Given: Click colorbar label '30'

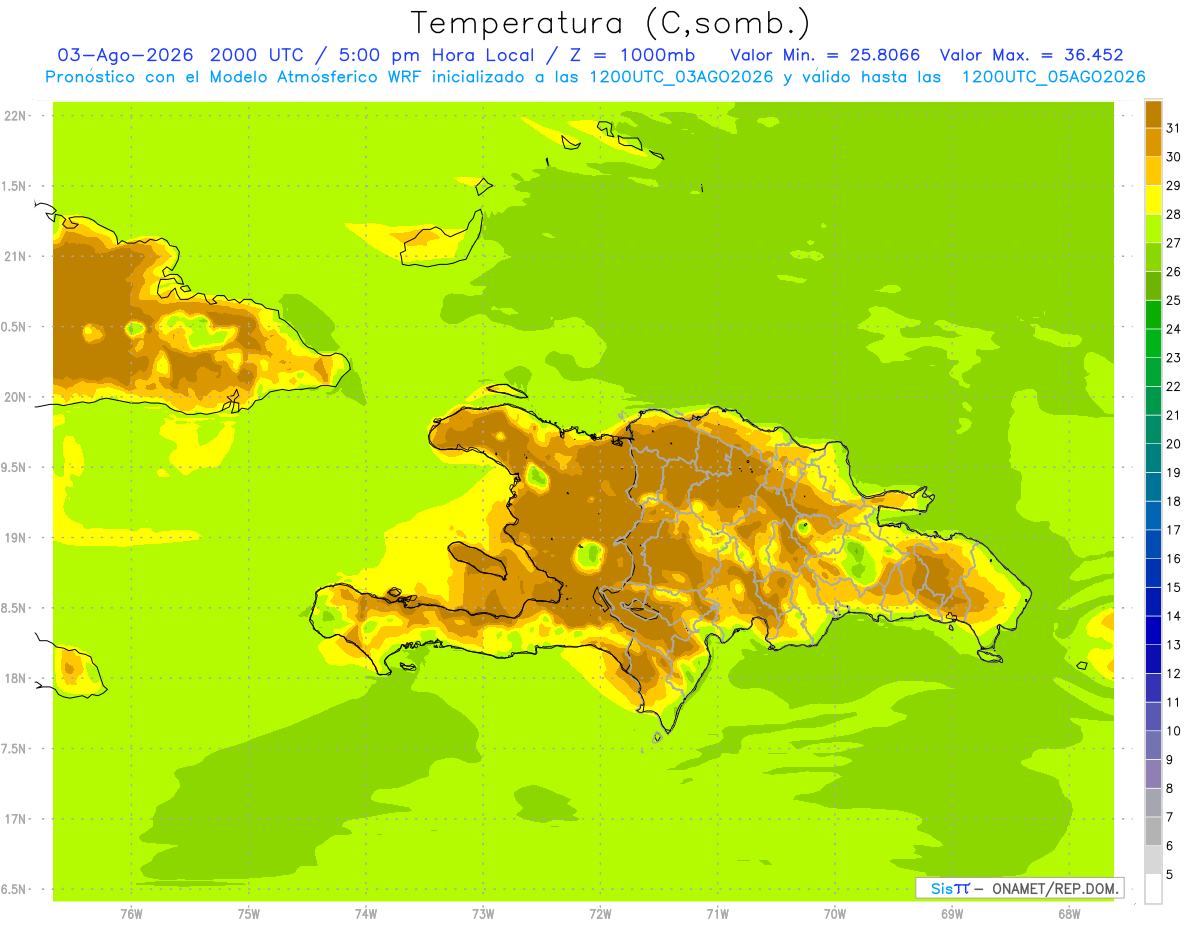Looking at the screenshot, I should [1174, 157].
